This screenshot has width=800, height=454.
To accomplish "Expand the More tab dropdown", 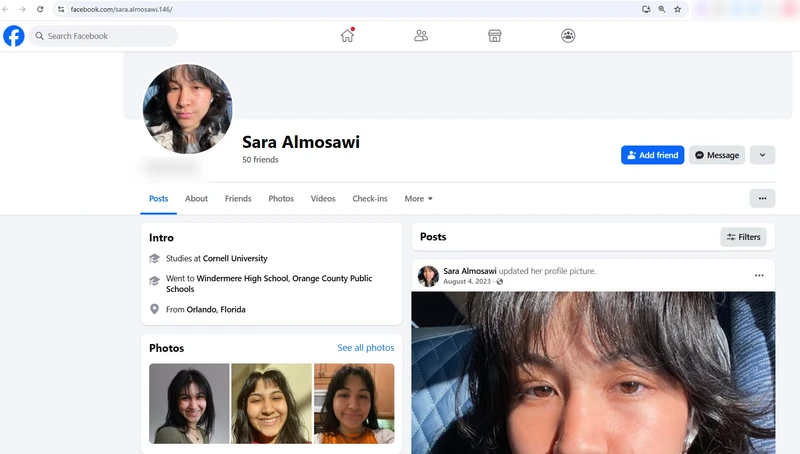I will (x=418, y=199).
